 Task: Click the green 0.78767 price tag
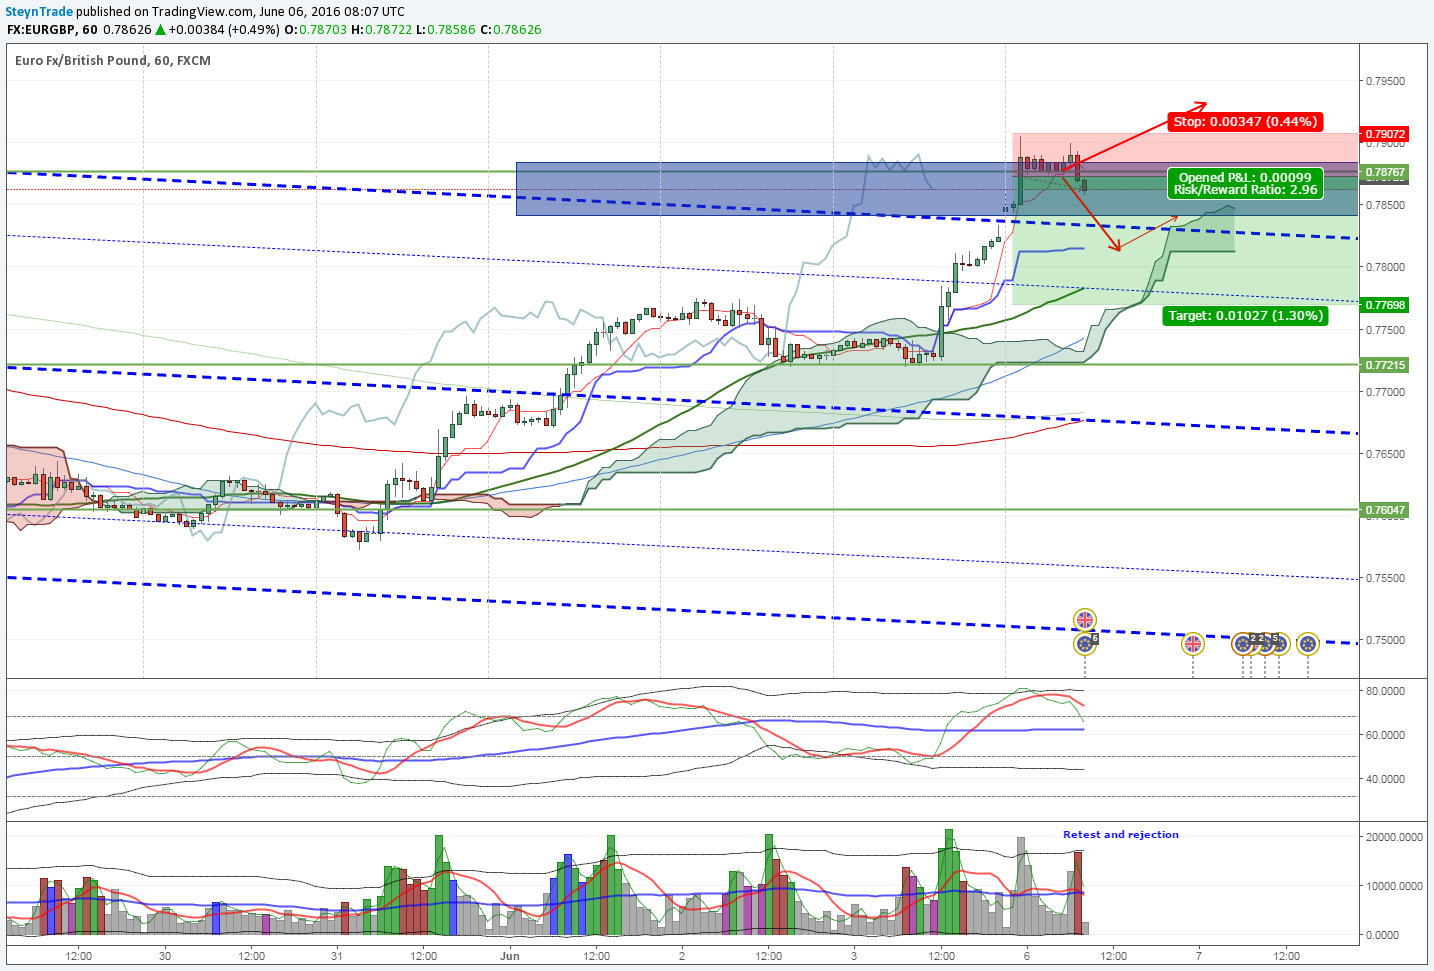click(1385, 172)
